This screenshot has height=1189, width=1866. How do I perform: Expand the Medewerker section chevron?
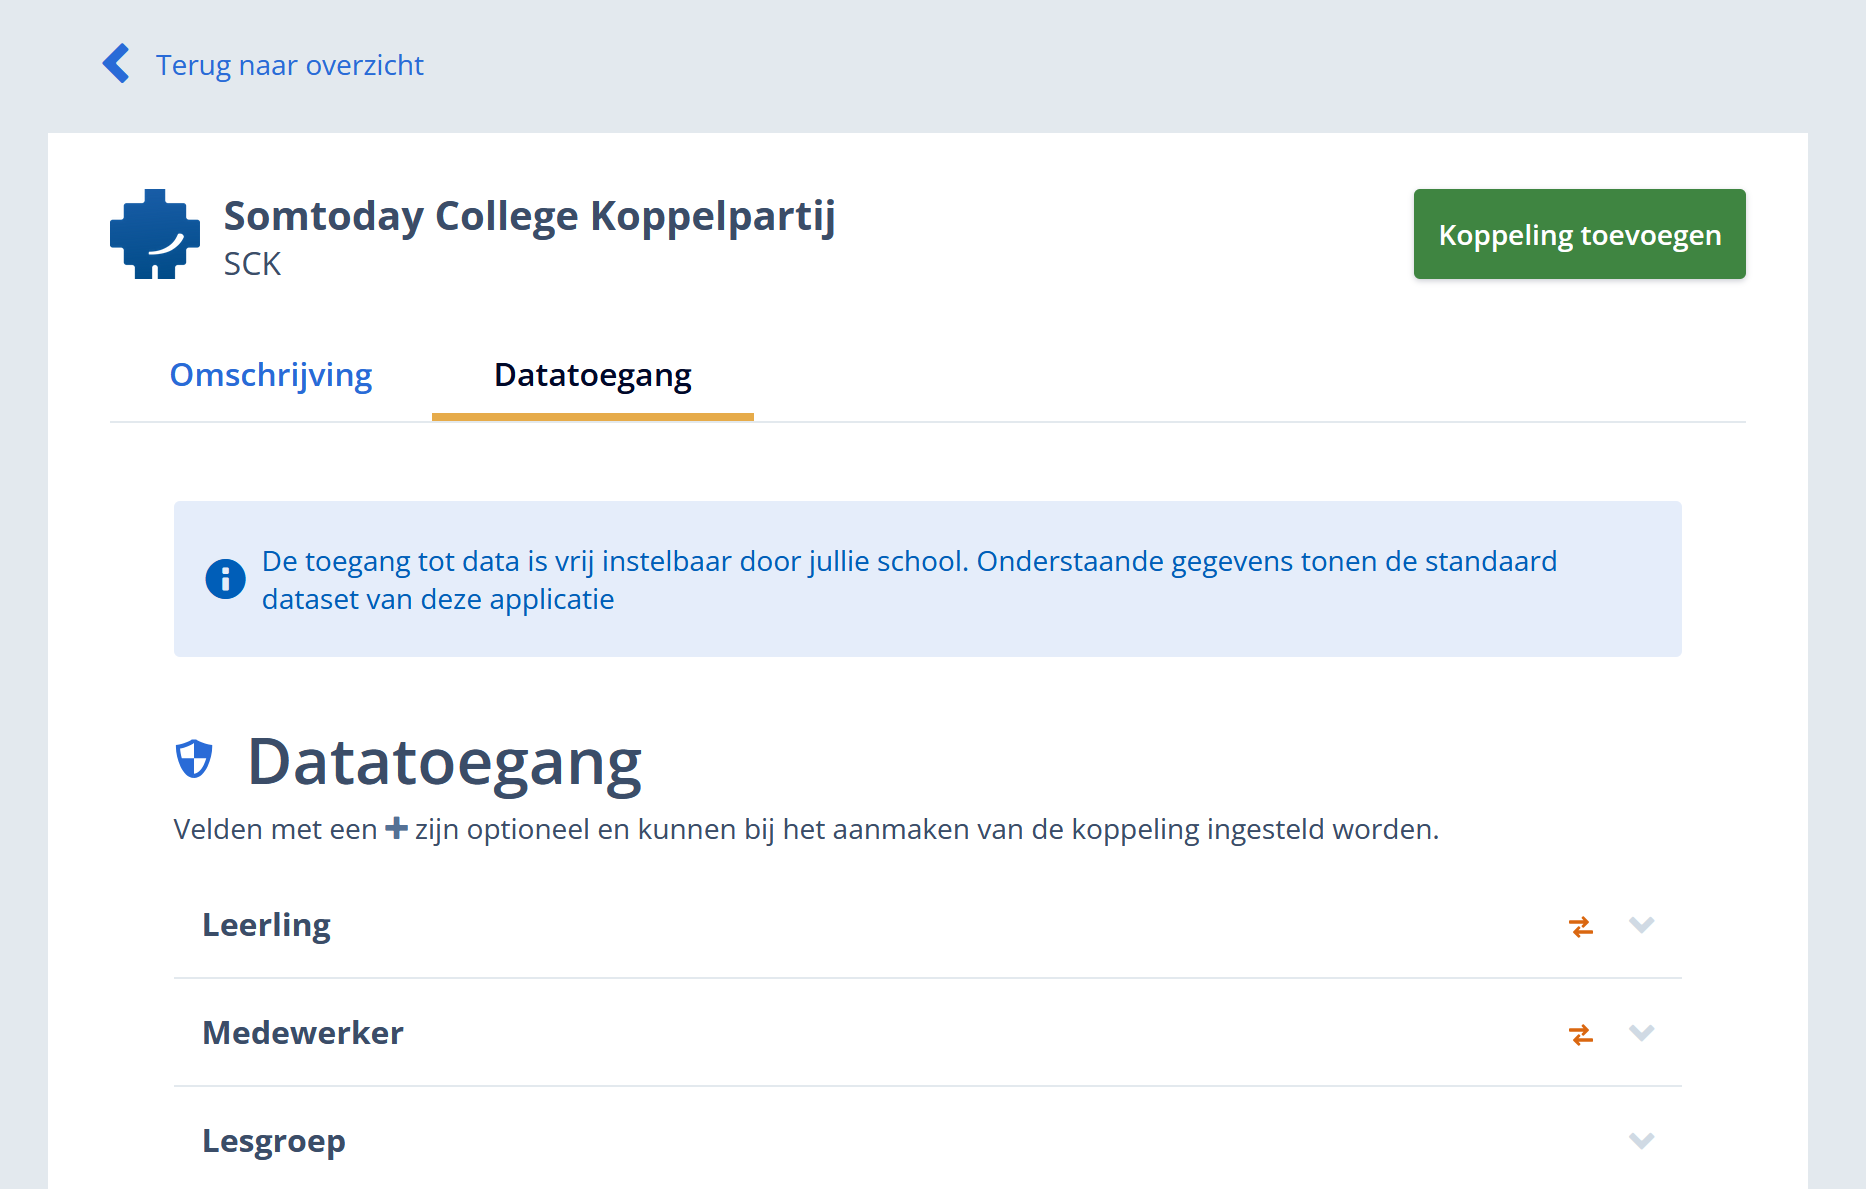[1641, 1033]
